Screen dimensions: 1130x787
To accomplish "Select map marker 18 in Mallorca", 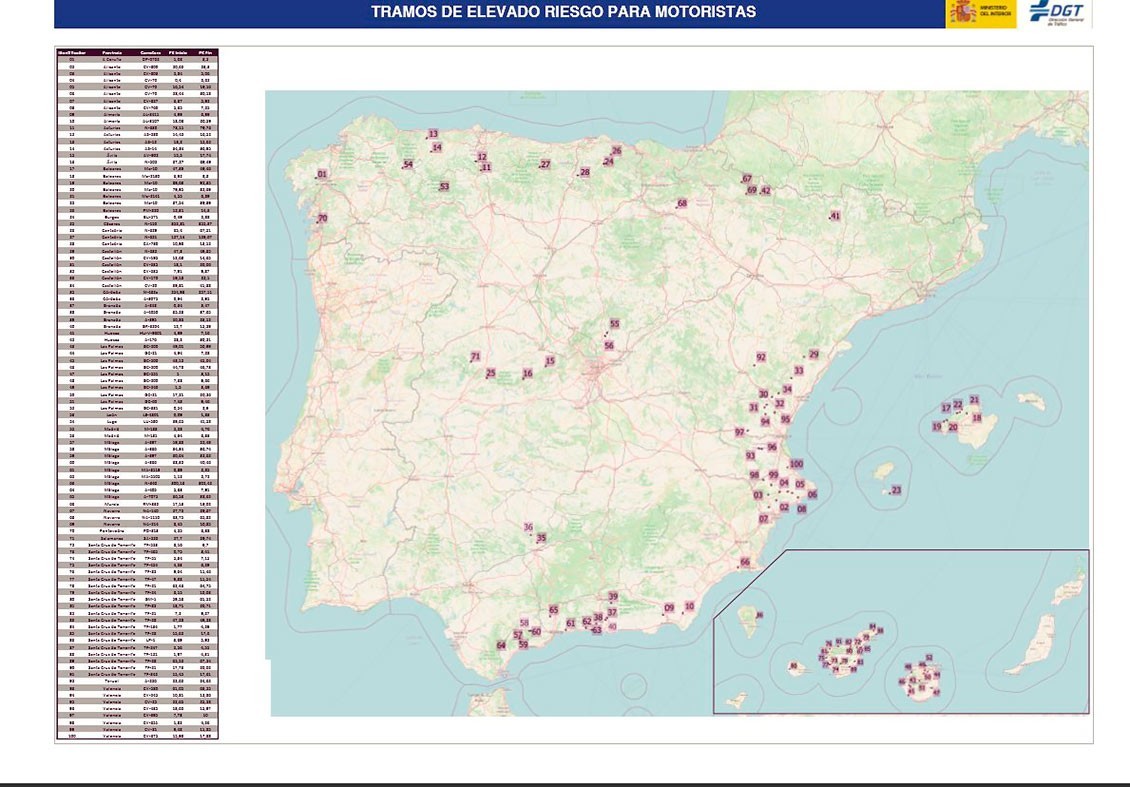I will coord(977,418).
